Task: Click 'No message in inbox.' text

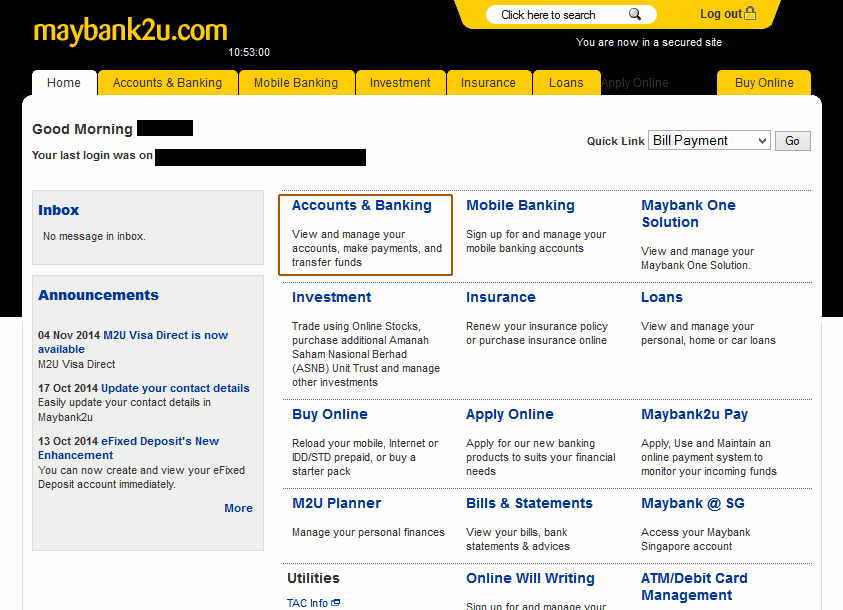Action: click(94, 236)
